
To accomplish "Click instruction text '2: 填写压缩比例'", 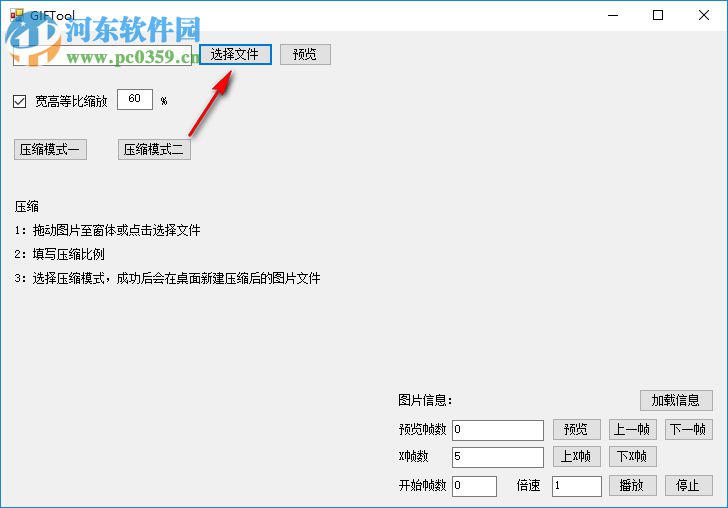I will point(59,254).
